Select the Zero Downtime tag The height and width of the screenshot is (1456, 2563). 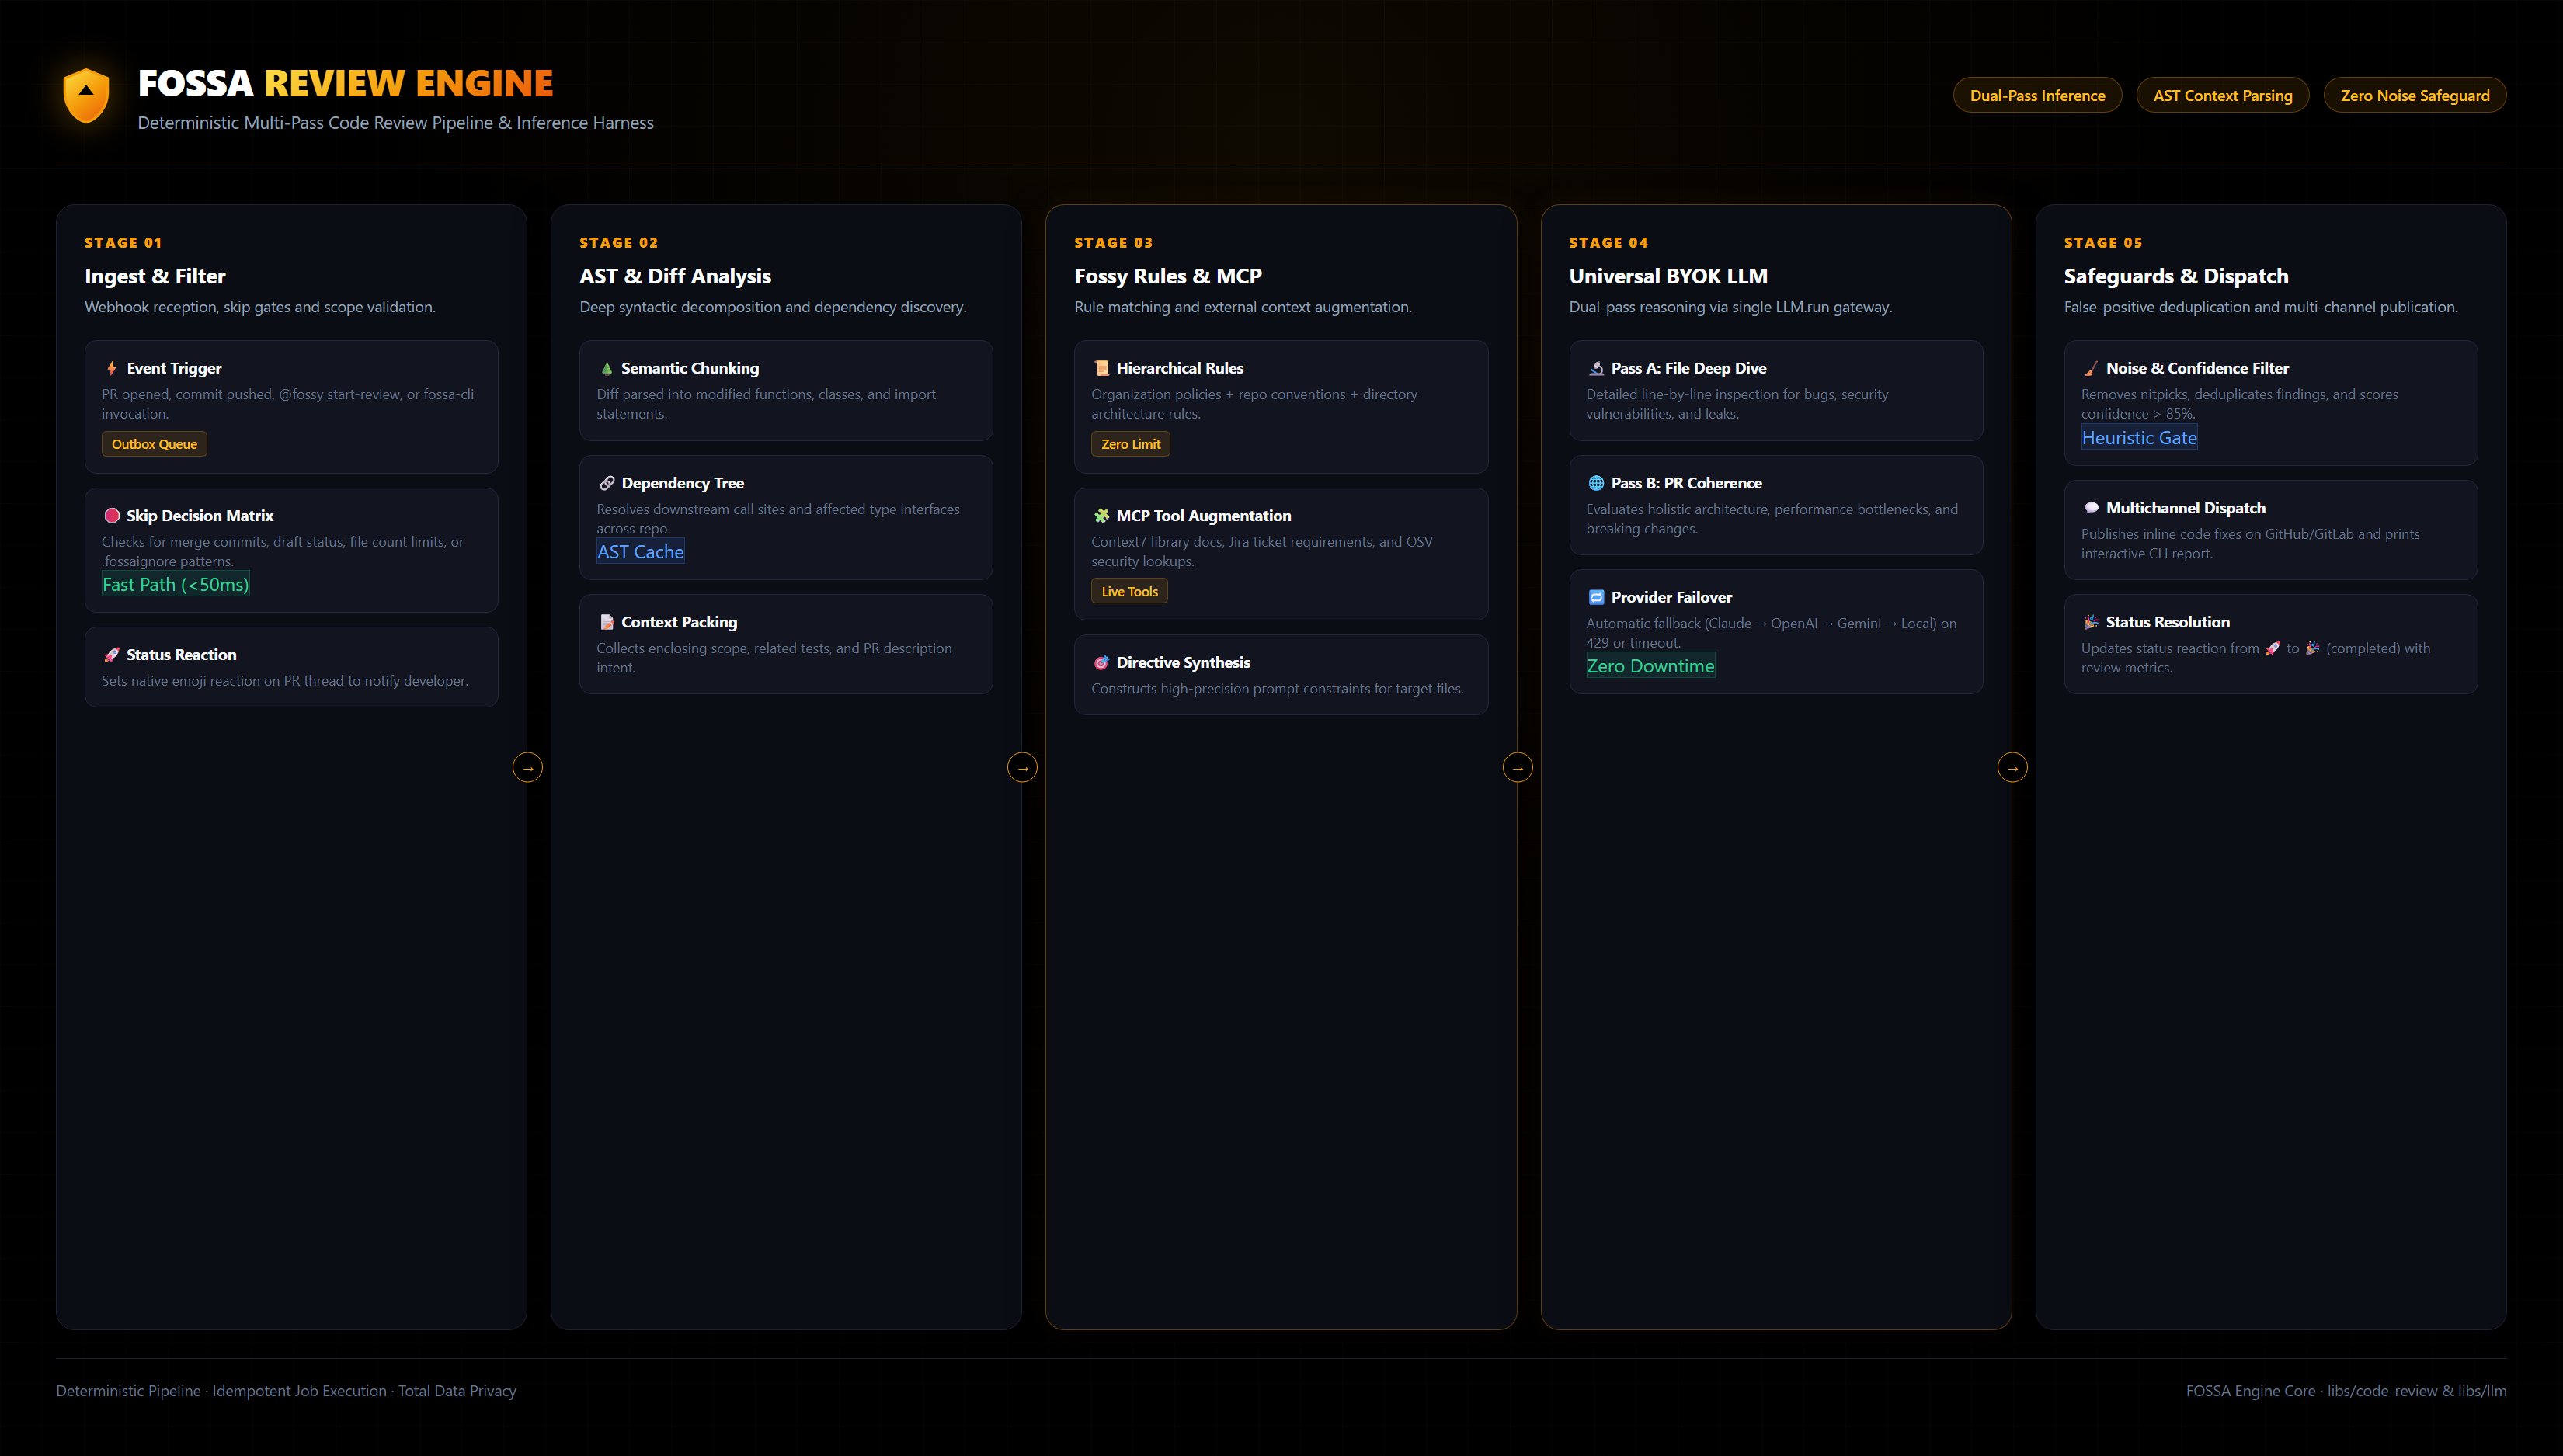[1650, 666]
